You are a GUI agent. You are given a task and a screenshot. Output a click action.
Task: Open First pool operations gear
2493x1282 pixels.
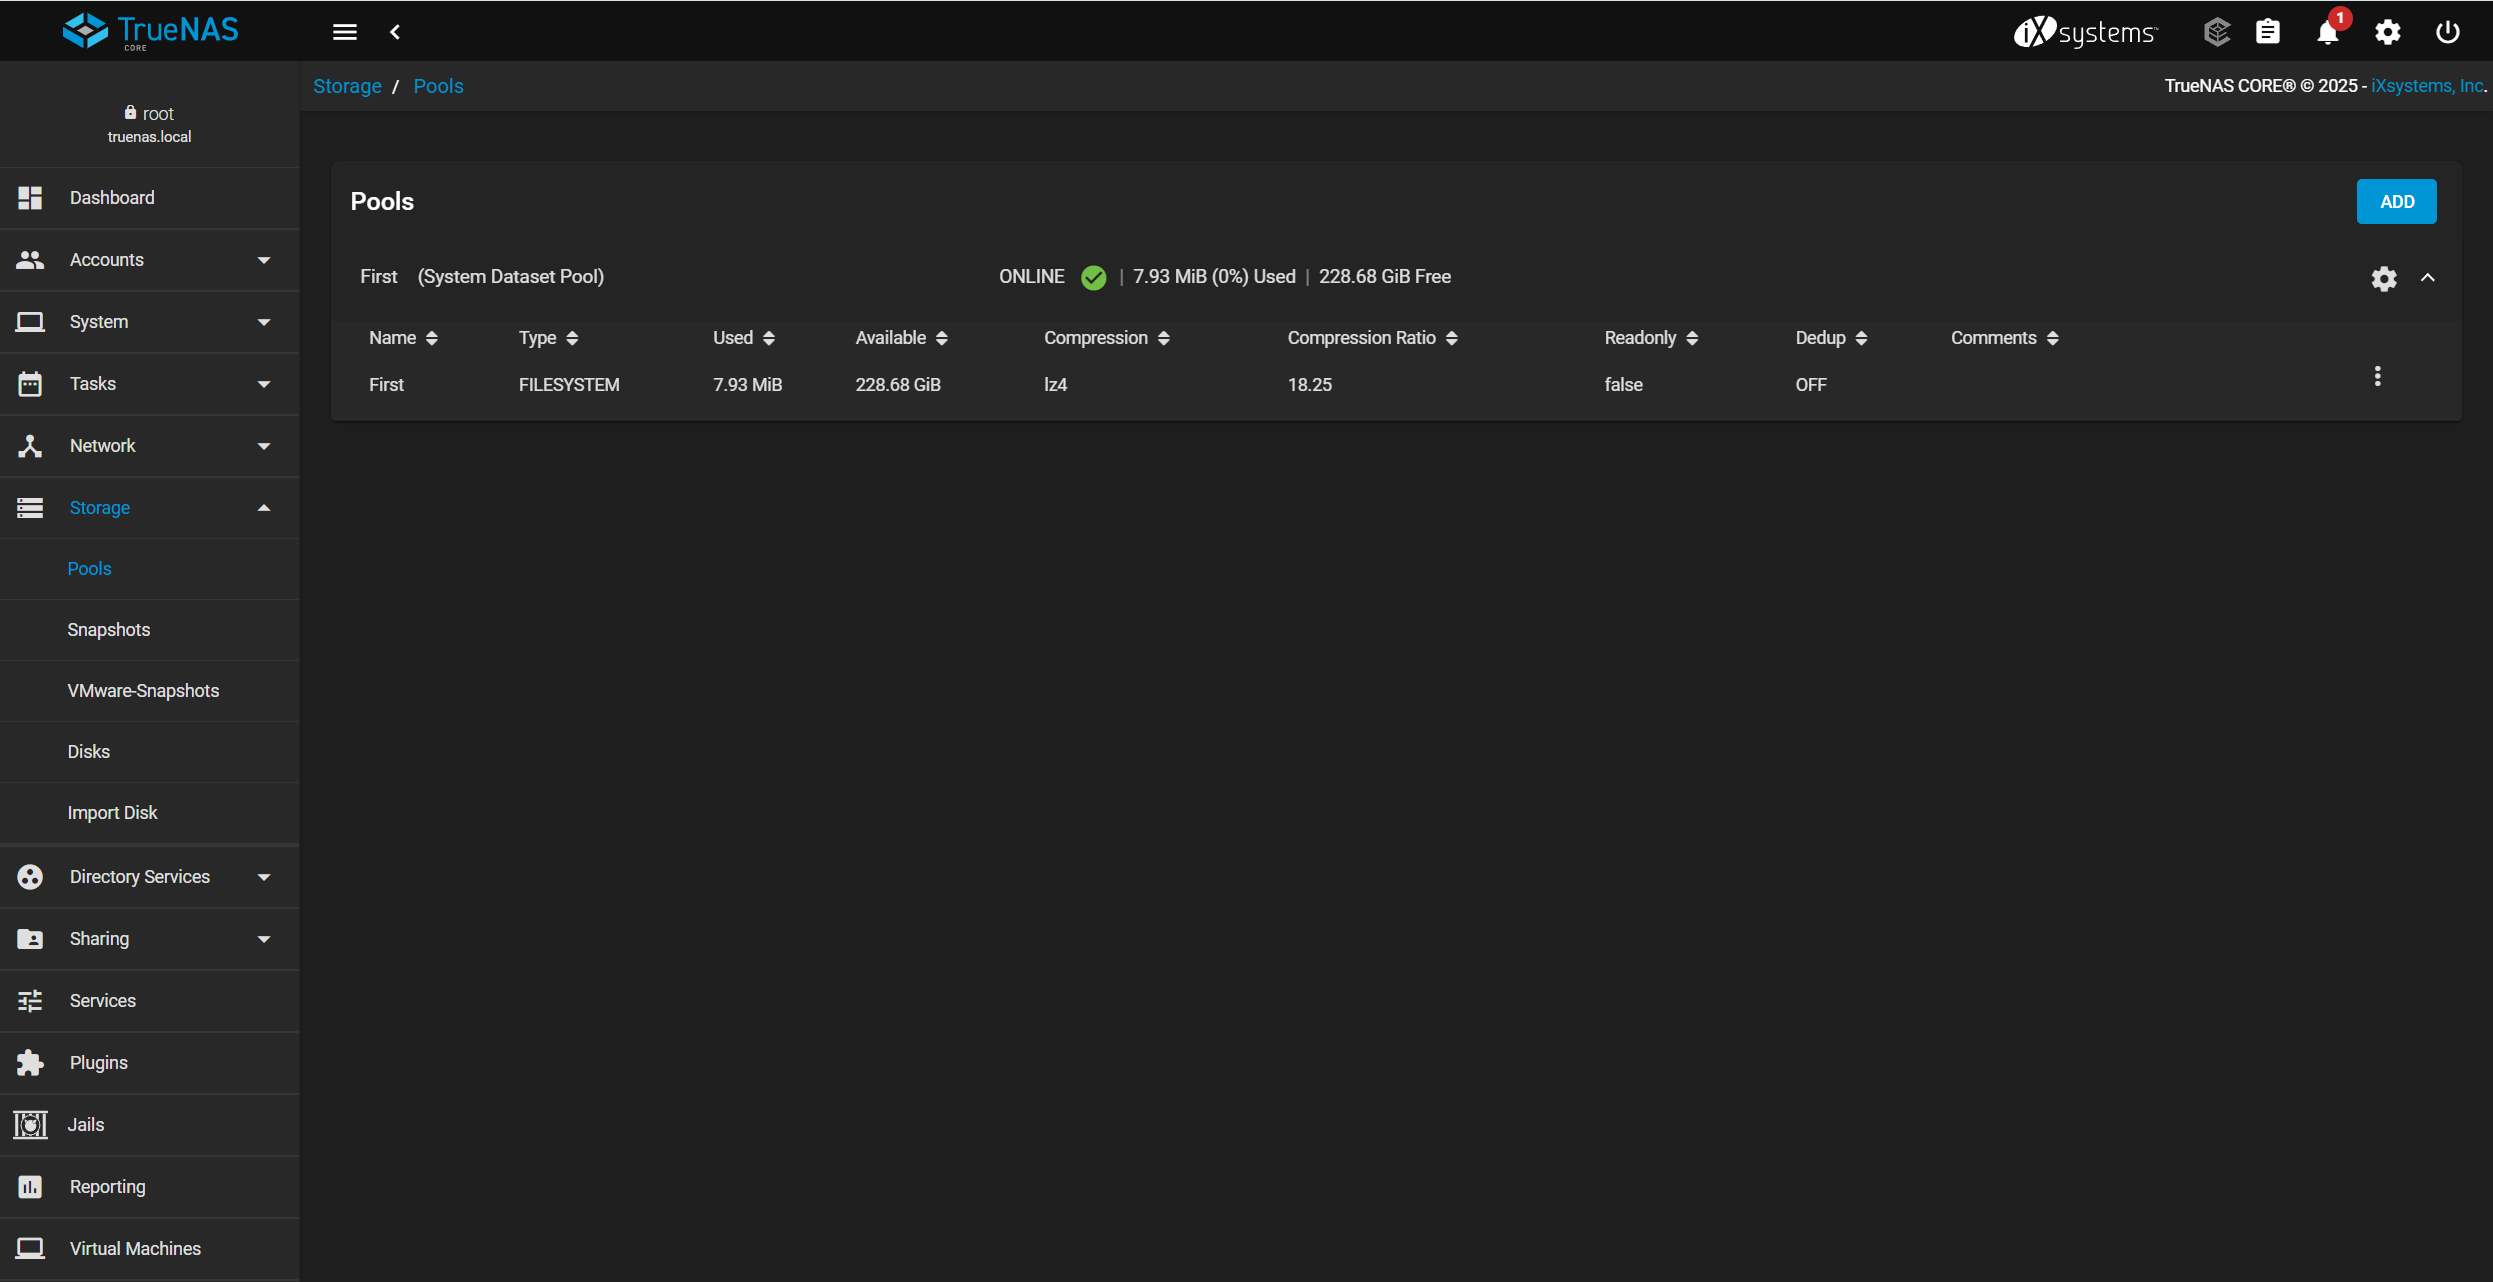(x=2384, y=278)
